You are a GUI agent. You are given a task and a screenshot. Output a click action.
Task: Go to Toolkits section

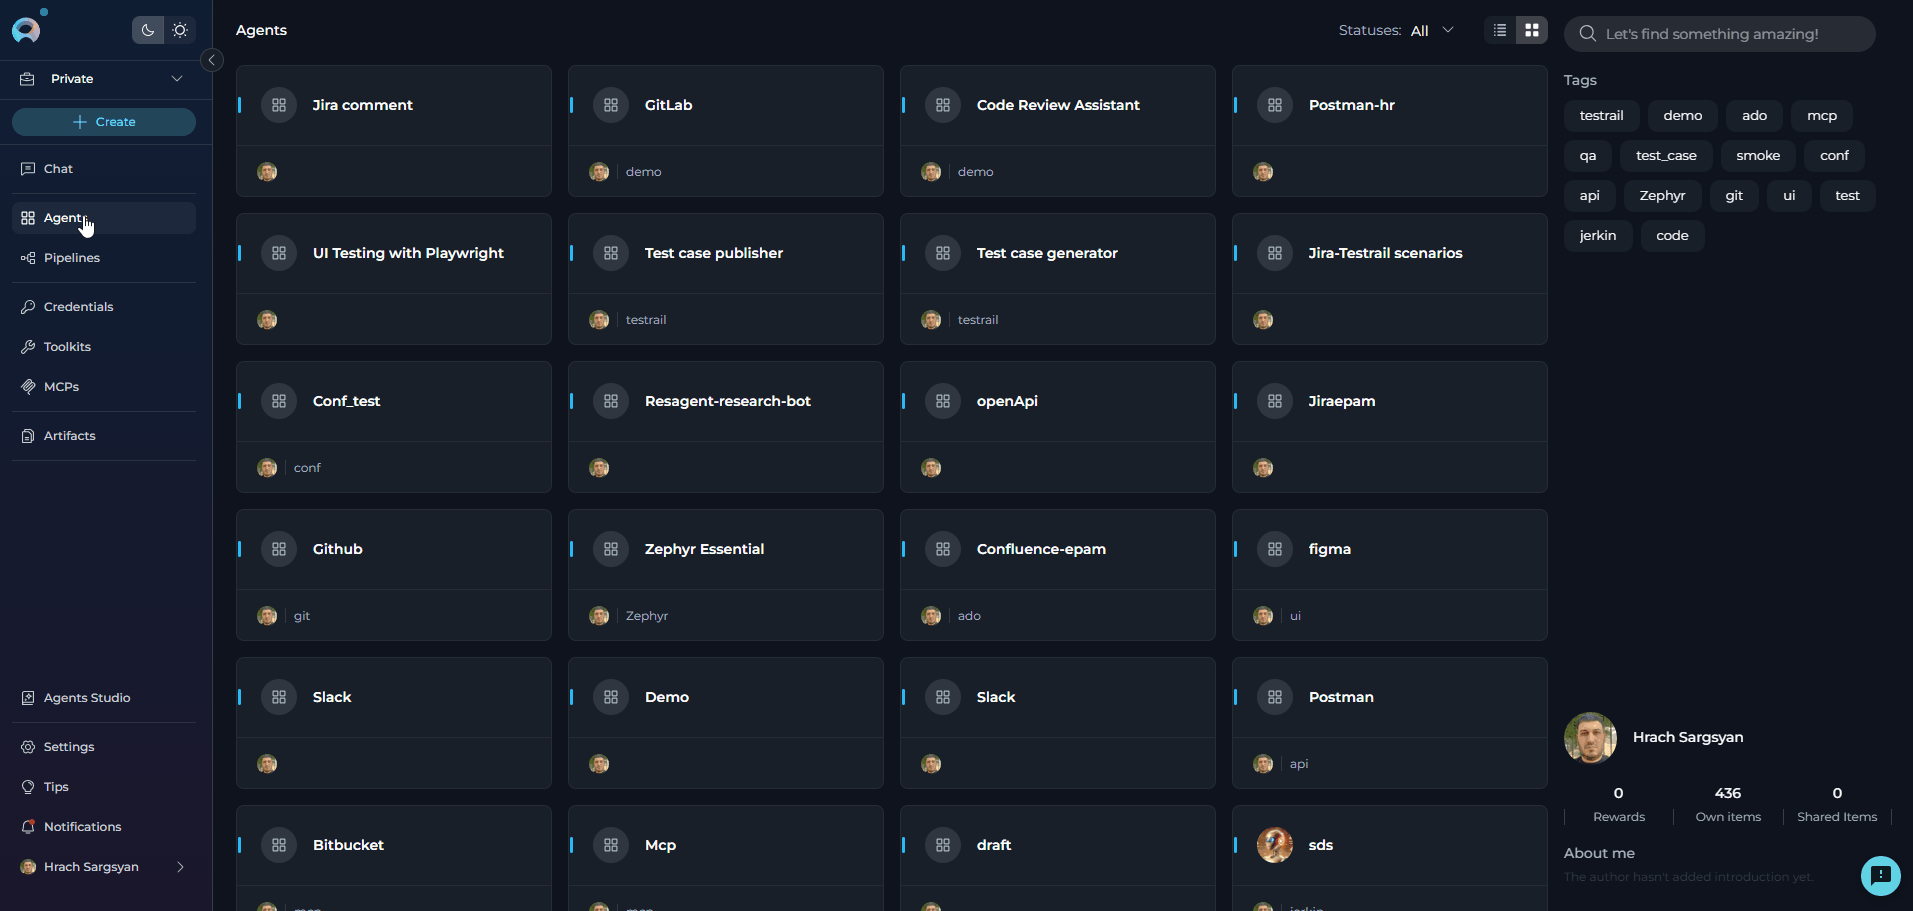(67, 347)
